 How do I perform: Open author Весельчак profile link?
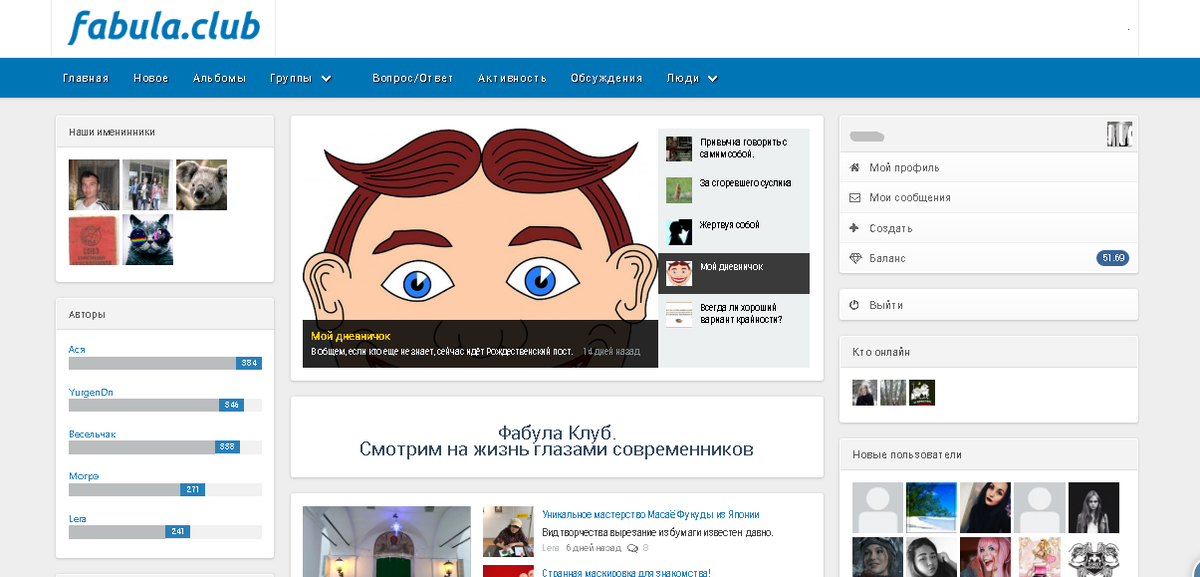coord(92,434)
